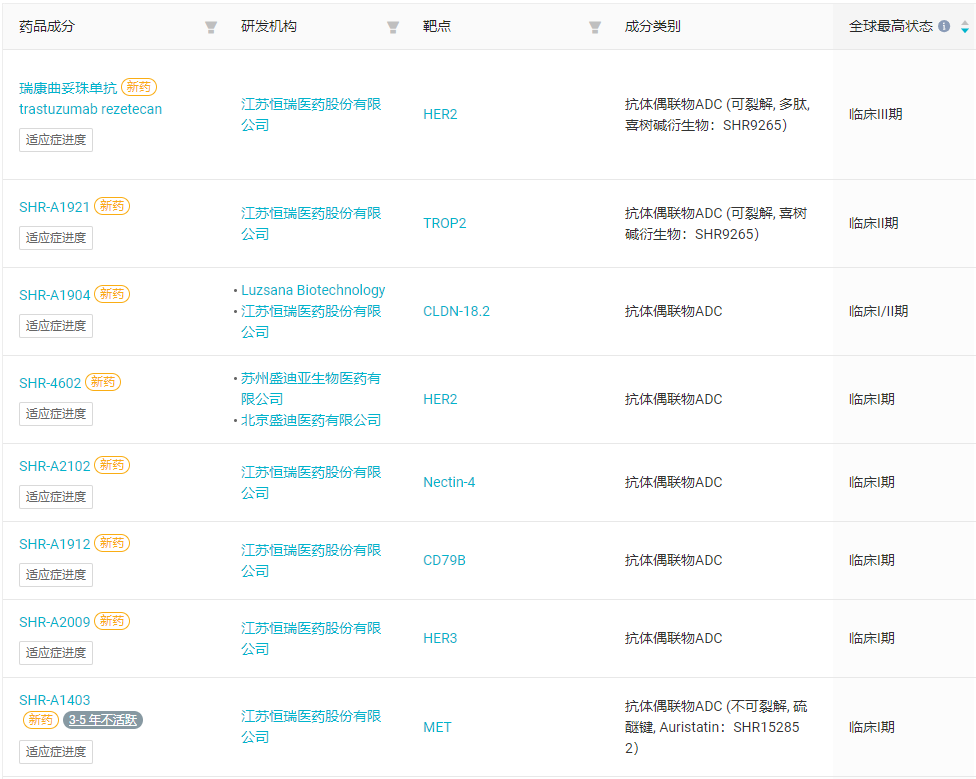The width and height of the screenshot is (976, 779).
Task: Open SHR-A1921 drug link
Action: tap(54, 207)
